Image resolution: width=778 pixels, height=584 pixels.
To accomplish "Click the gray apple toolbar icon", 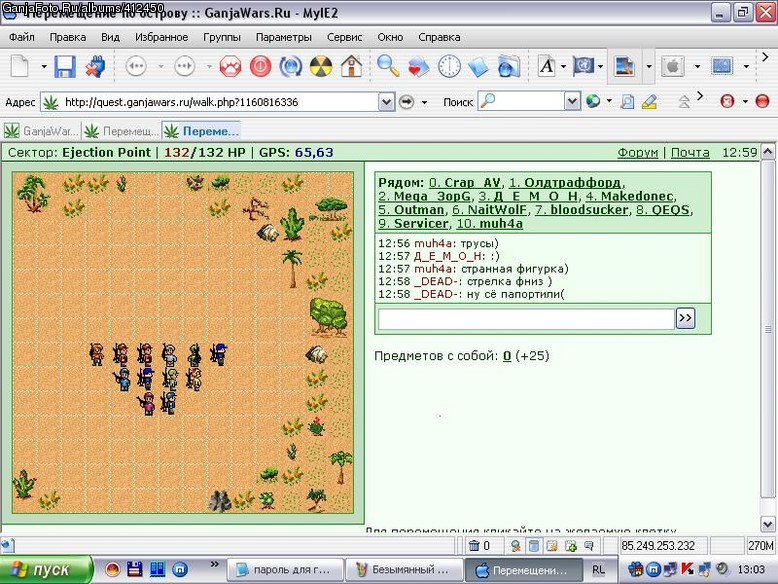I will (x=673, y=66).
